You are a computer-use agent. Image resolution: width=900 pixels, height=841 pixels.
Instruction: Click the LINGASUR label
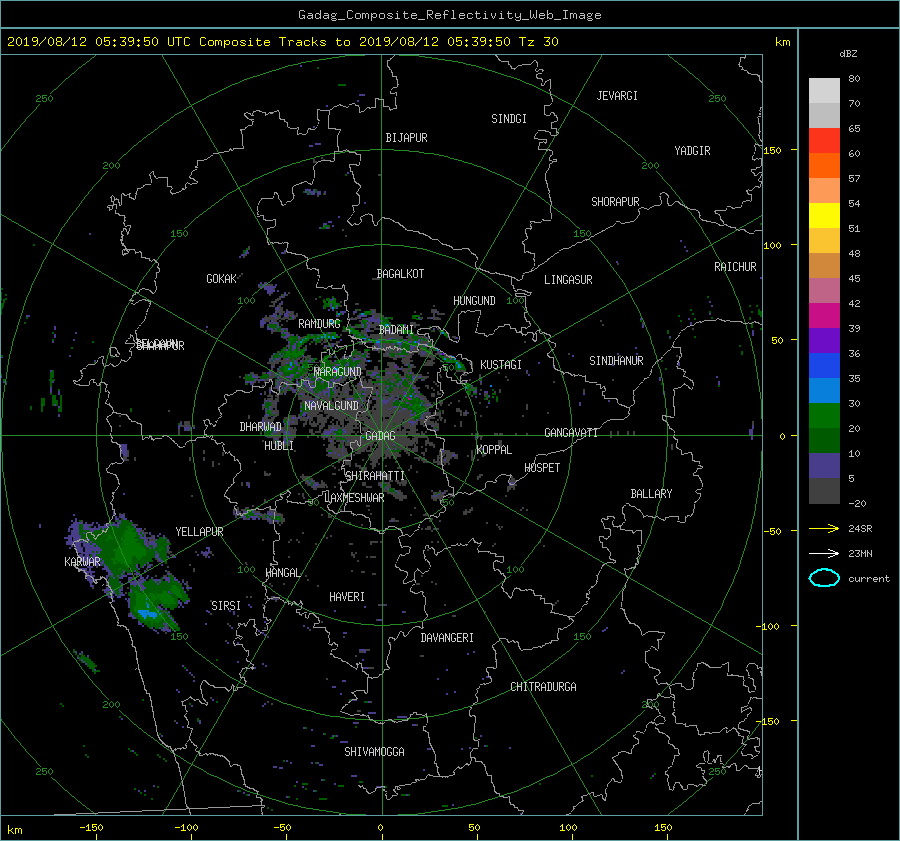tap(568, 280)
